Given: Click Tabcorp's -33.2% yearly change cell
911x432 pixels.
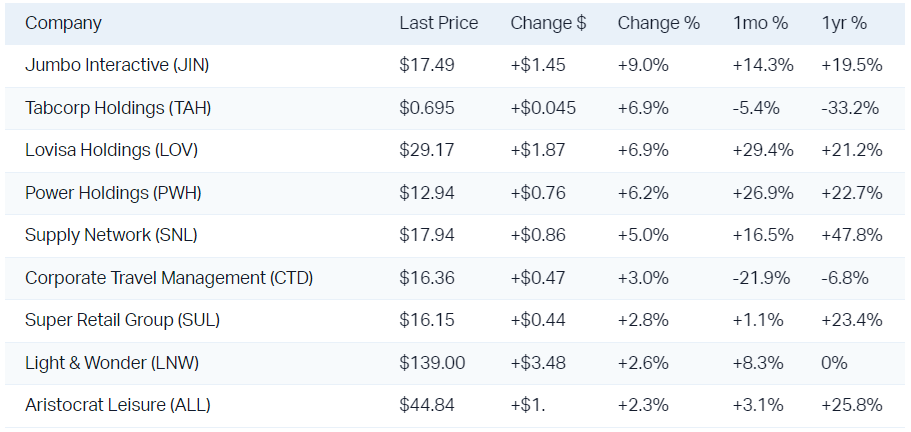Looking at the screenshot, I should pyautogui.click(x=850, y=108).
